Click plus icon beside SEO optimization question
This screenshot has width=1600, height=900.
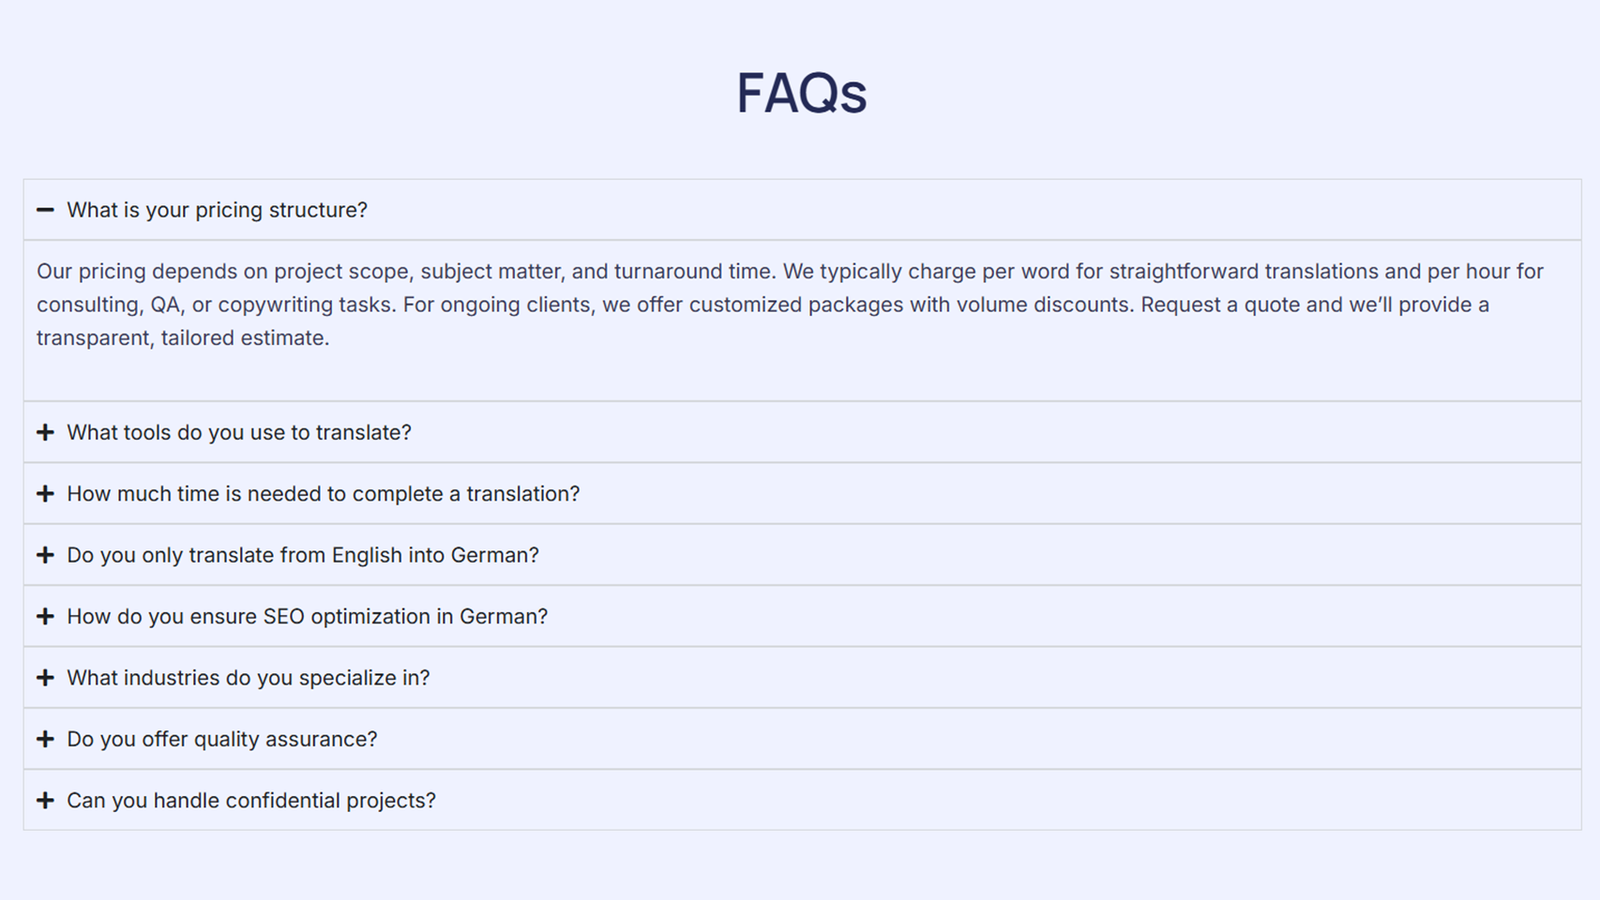click(45, 616)
